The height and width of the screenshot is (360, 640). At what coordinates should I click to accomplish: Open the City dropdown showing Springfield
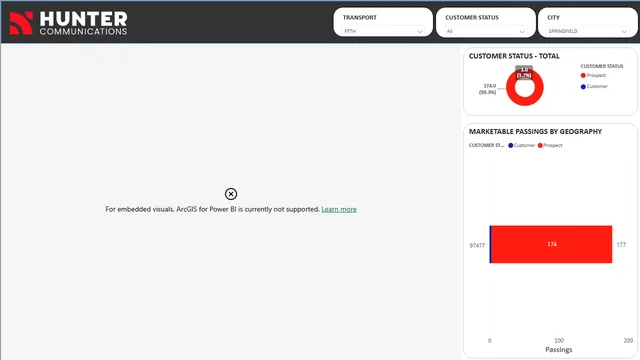tap(587, 31)
